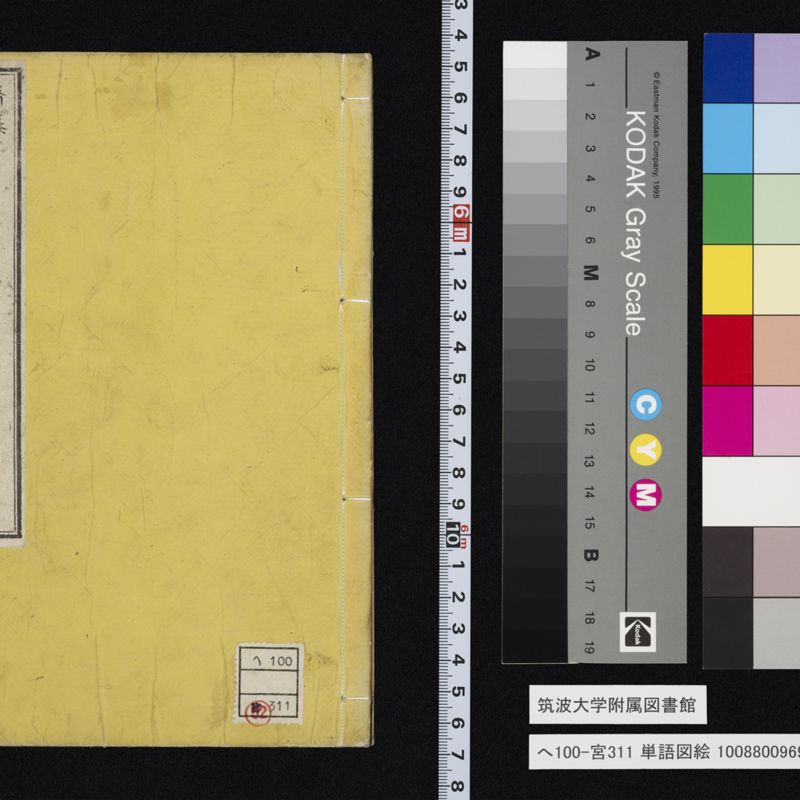Screen dimensions: 800x800
Task: Click the letter B on gray scale
Action: (591, 555)
